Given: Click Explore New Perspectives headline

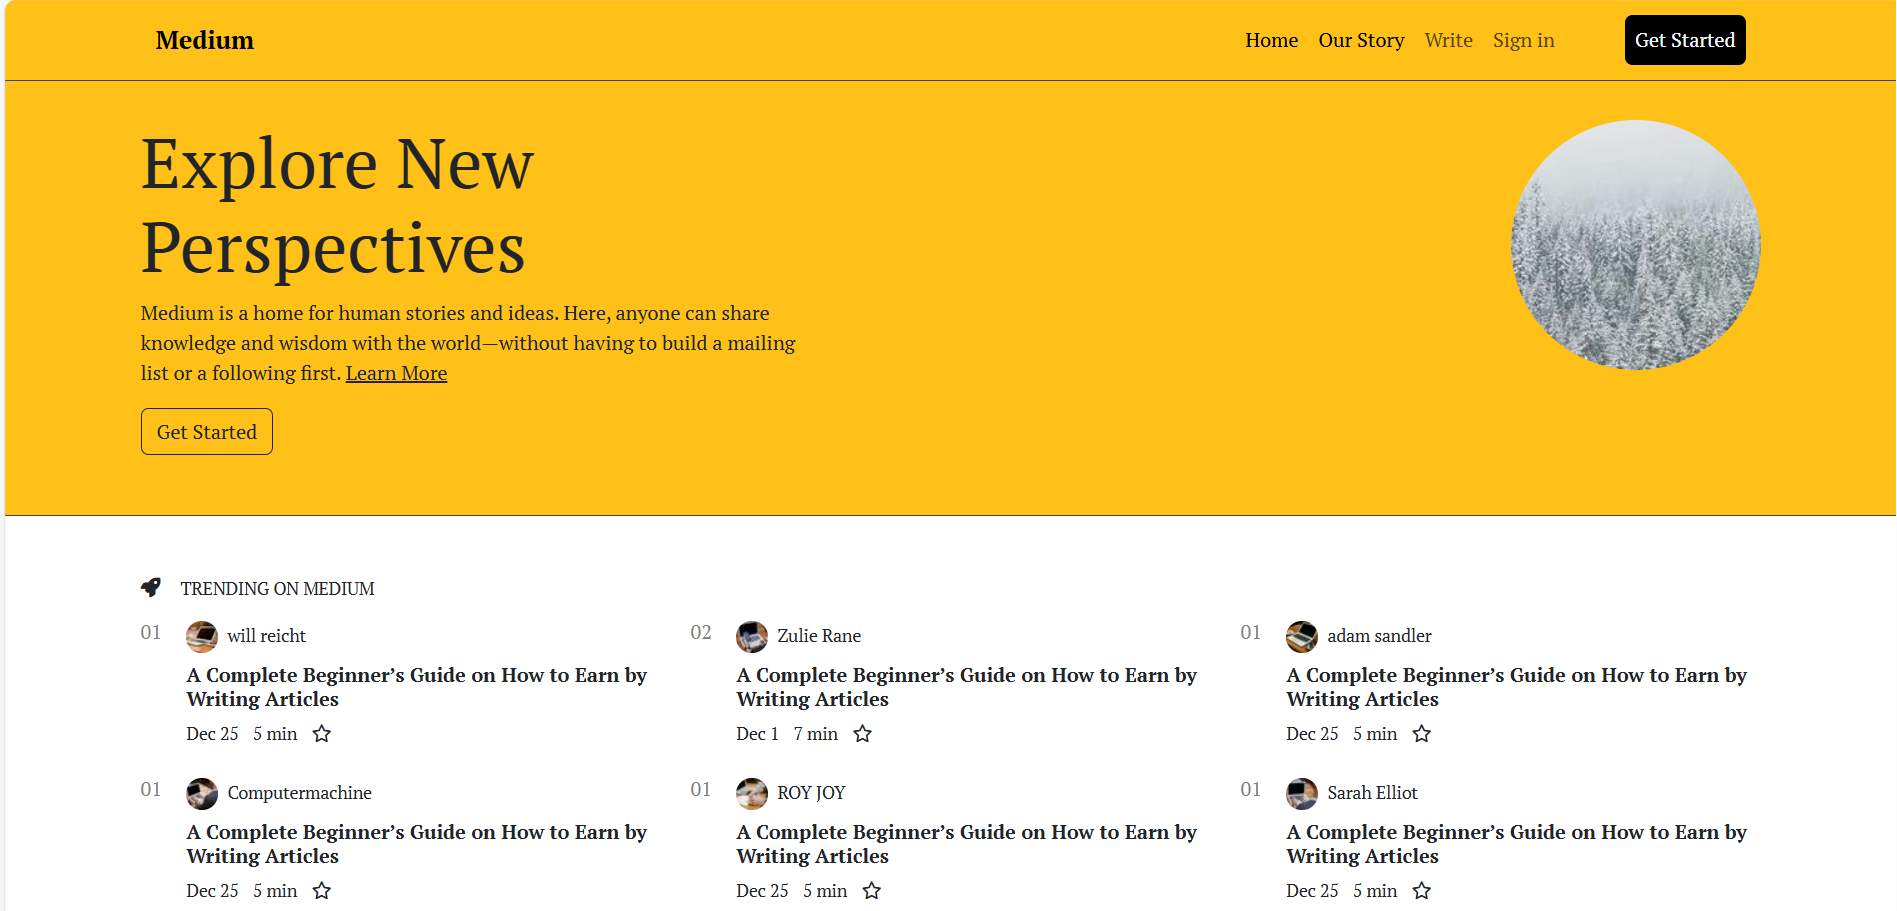Looking at the screenshot, I should click(338, 205).
